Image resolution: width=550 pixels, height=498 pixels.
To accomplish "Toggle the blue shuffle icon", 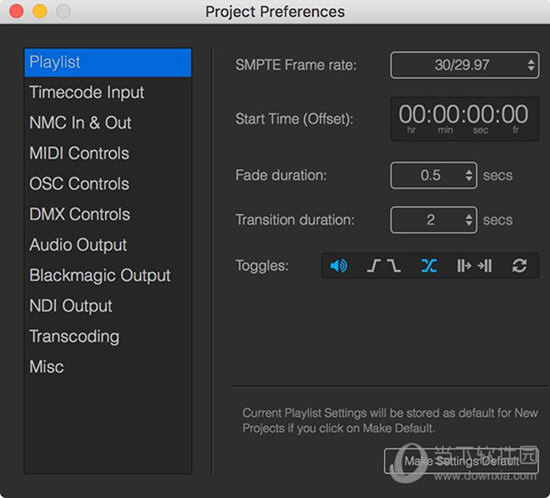I will click(x=429, y=266).
